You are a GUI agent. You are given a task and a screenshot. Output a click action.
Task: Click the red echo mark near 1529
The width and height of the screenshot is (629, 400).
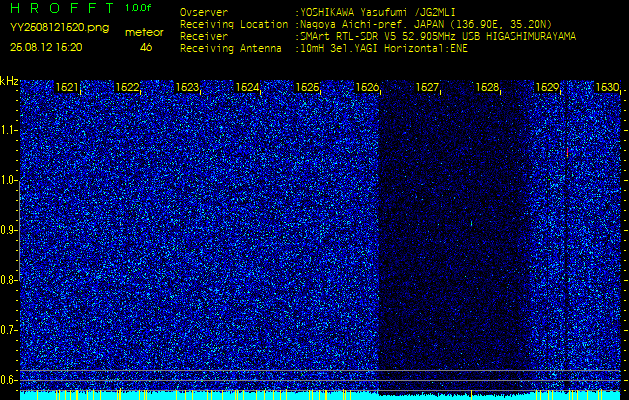[567, 152]
